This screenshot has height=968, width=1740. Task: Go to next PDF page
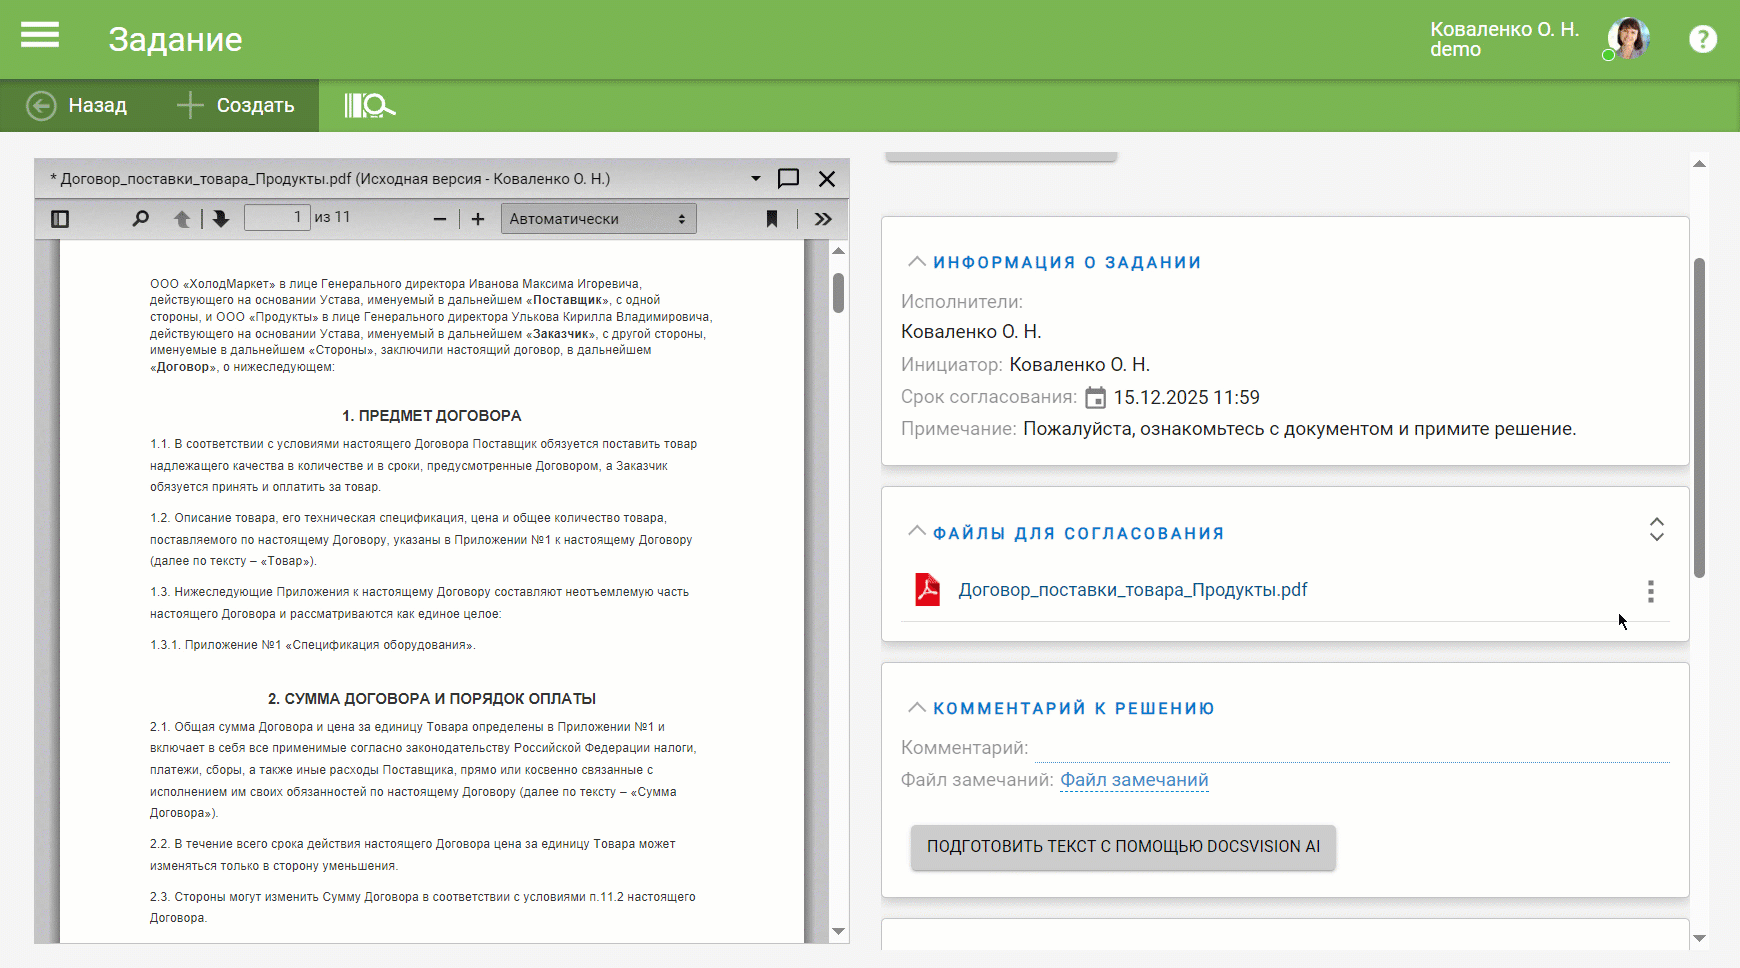(x=221, y=218)
